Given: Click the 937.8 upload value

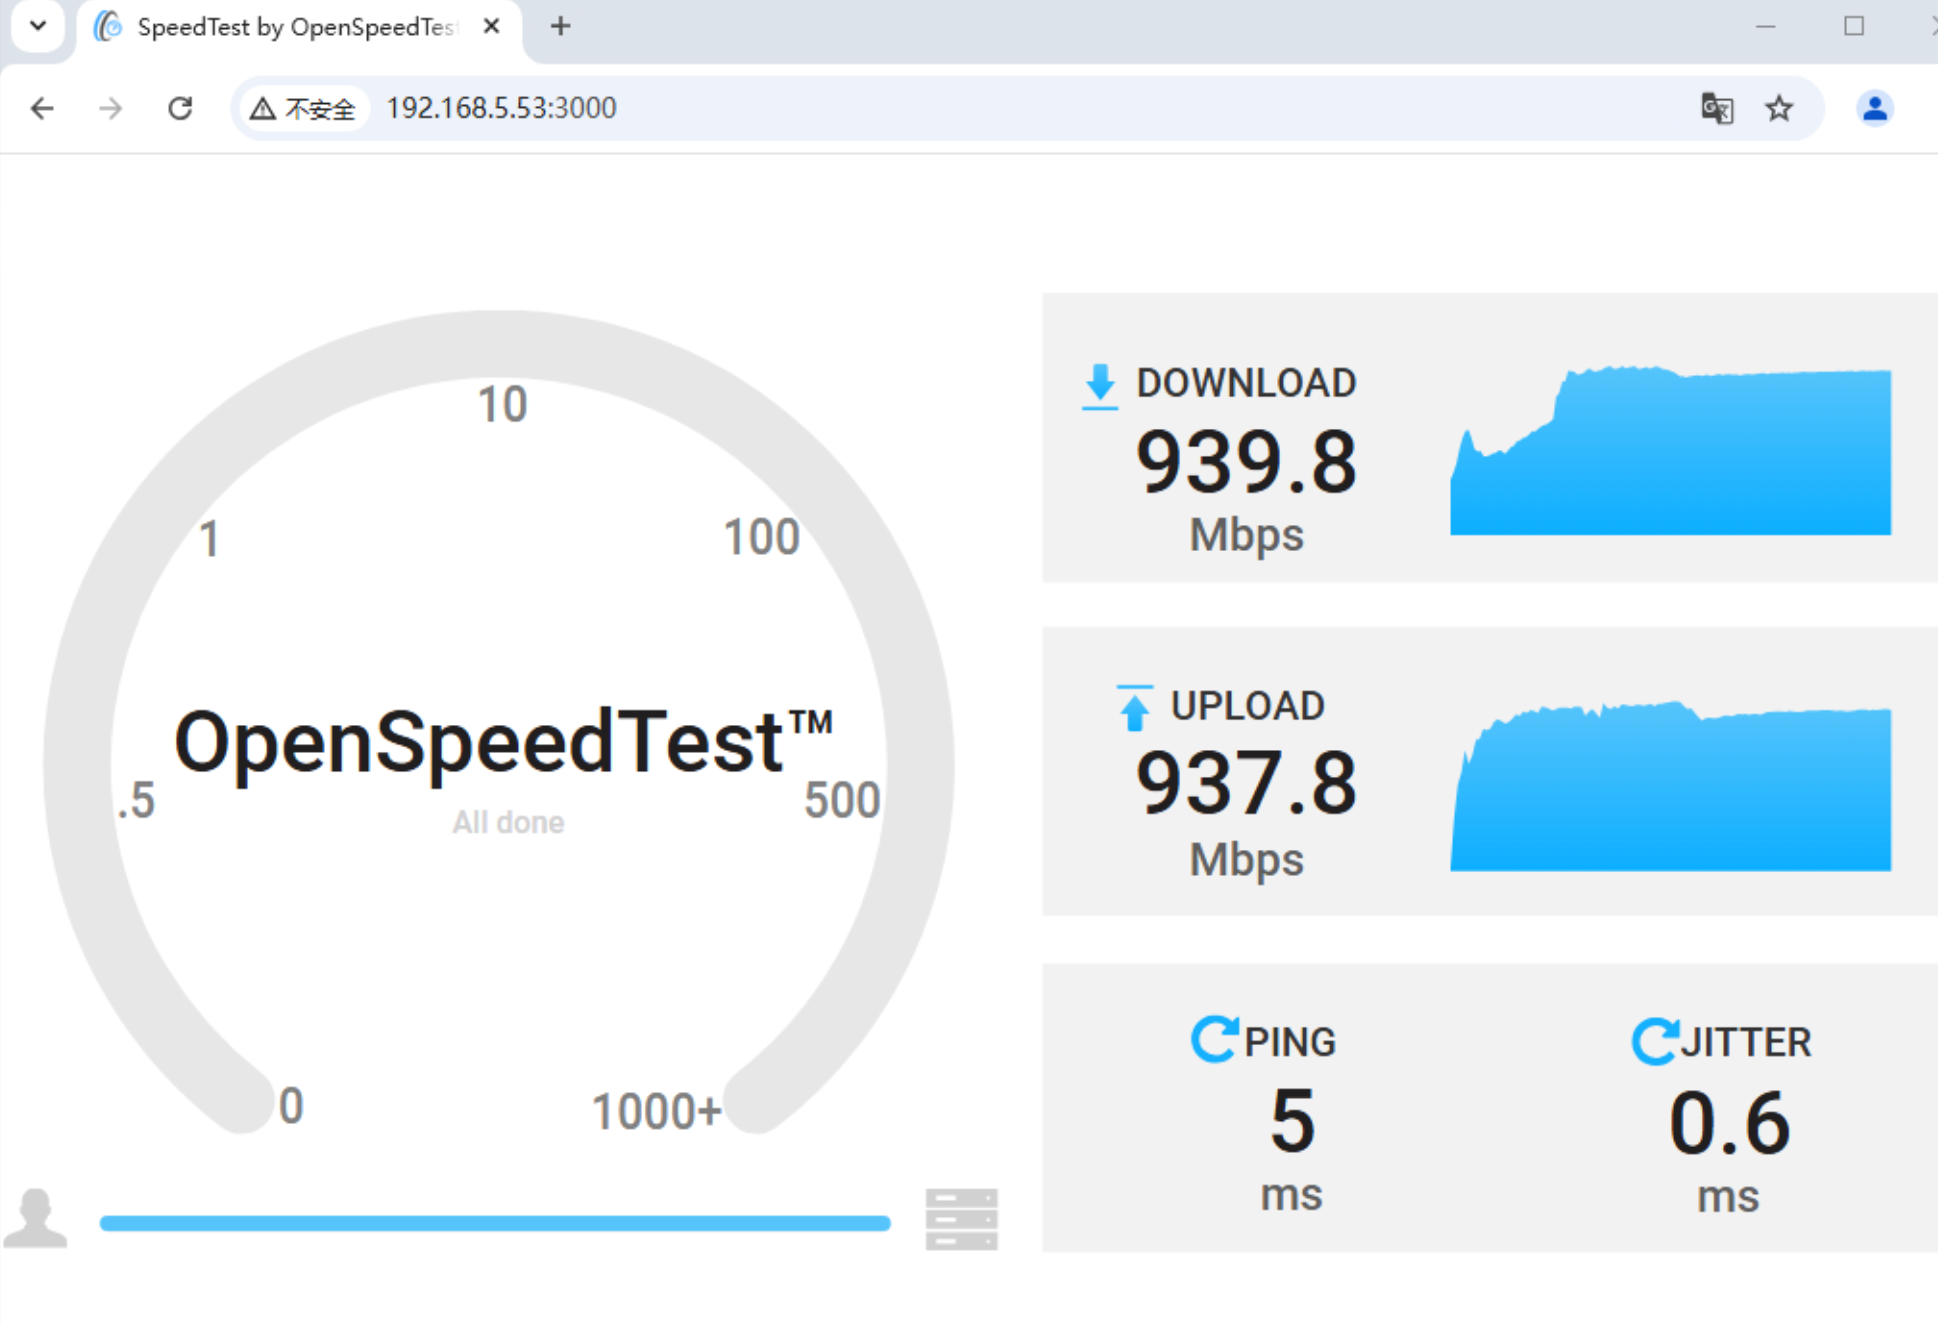Looking at the screenshot, I should (1246, 784).
